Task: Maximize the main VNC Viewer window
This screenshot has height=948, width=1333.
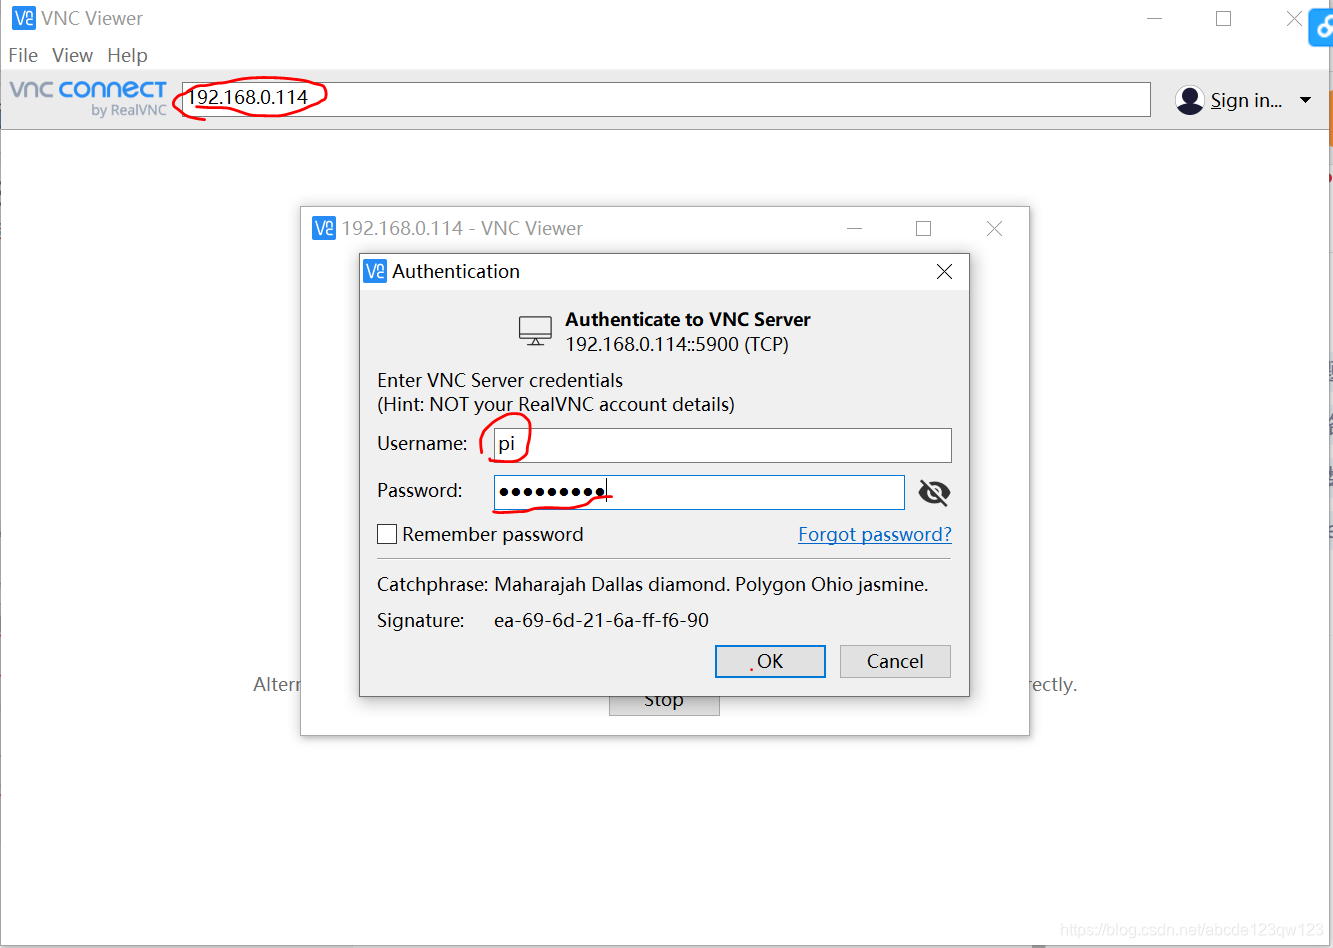Action: click(1223, 18)
